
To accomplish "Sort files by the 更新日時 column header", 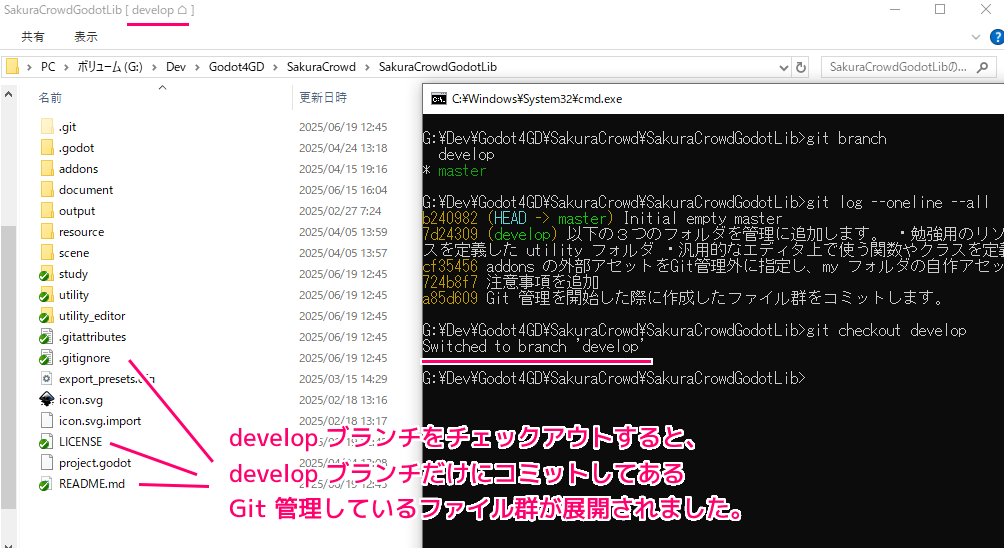I will pyautogui.click(x=324, y=97).
